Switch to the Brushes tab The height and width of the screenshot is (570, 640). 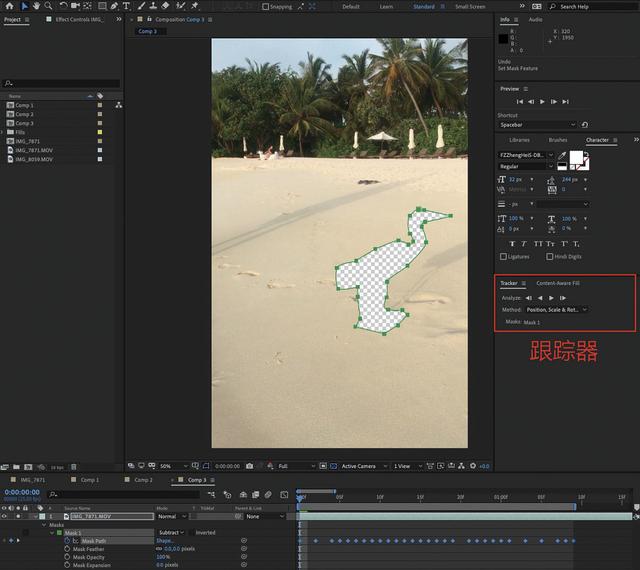click(x=558, y=140)
